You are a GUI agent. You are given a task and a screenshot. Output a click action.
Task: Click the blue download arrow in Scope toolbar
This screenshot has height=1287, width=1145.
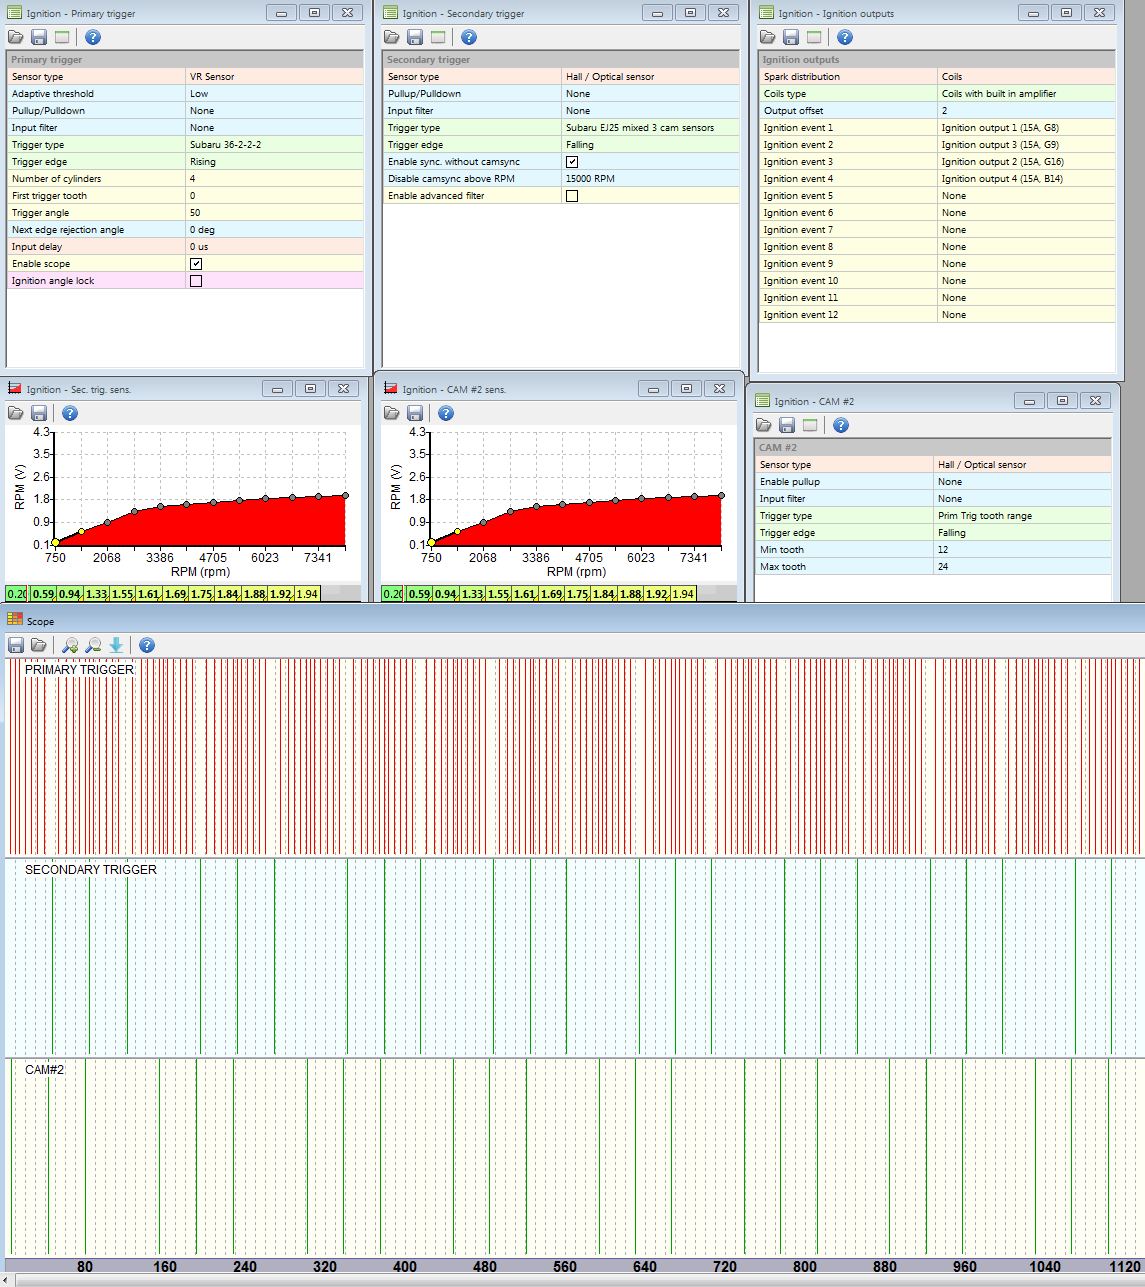pos(117,645)
